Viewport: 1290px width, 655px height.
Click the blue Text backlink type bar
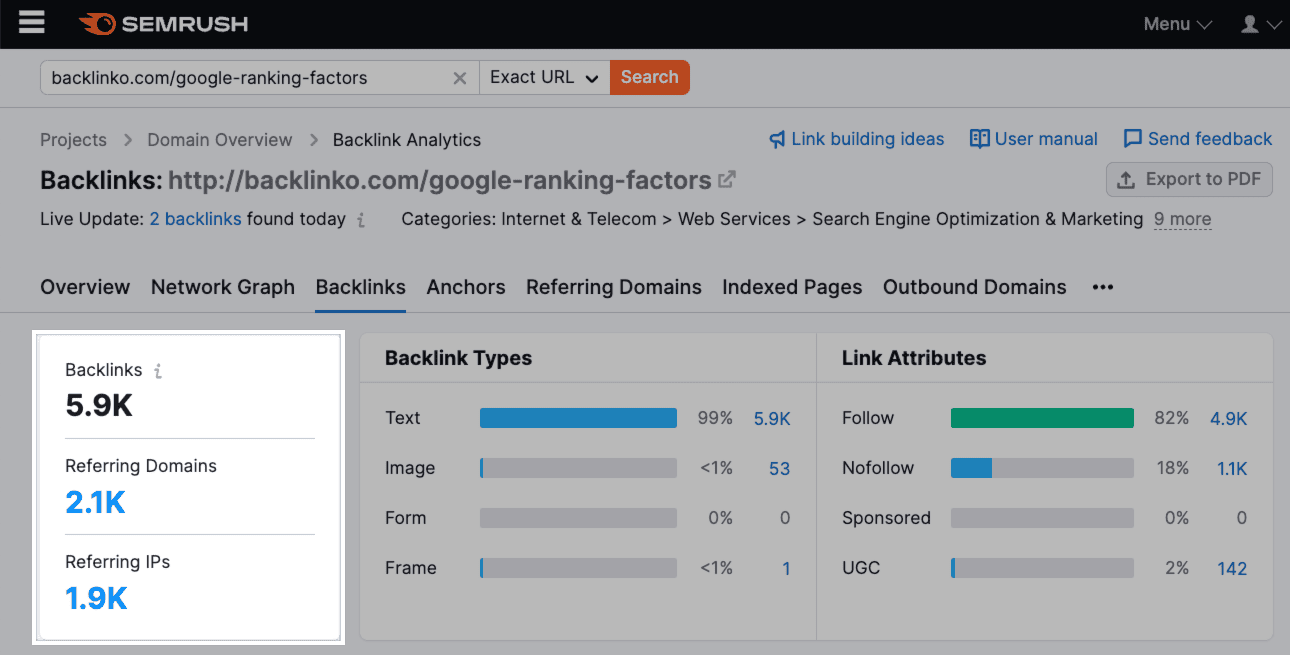point(578,418)
